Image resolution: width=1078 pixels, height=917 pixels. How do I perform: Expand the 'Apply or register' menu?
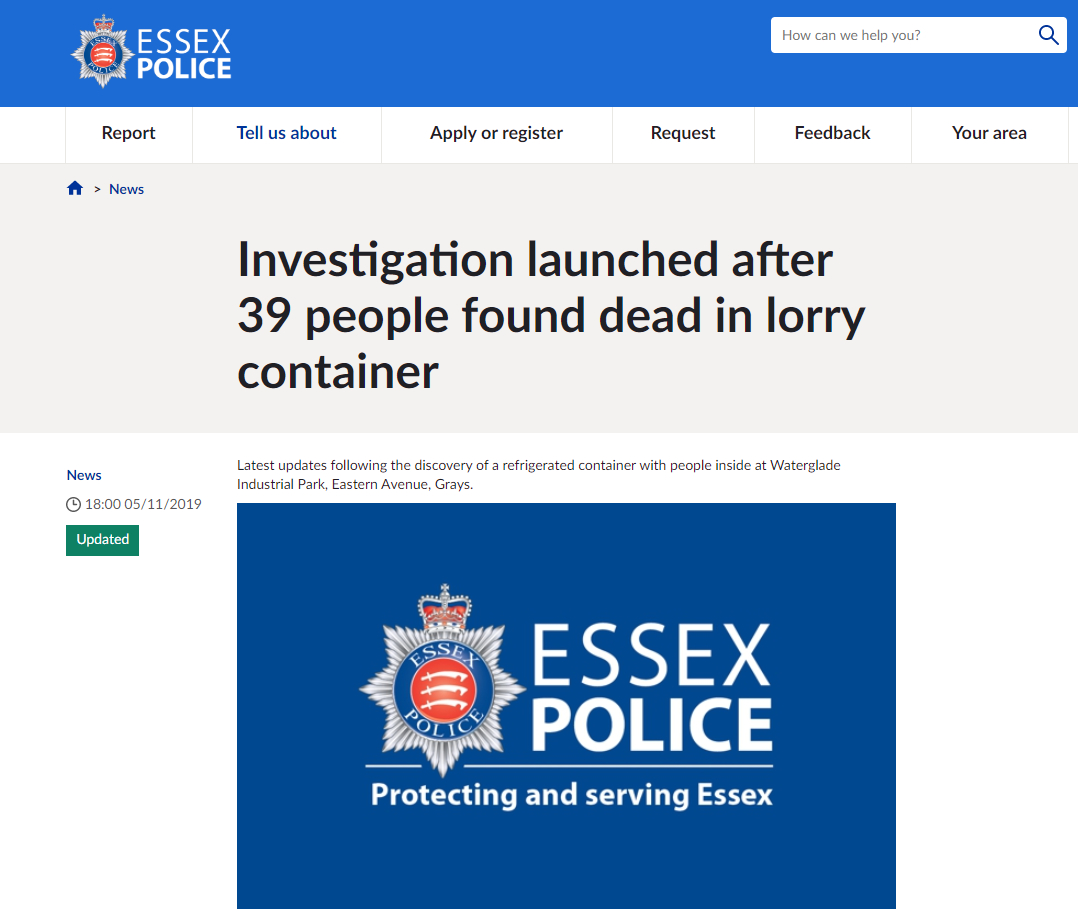pos(496,133)
